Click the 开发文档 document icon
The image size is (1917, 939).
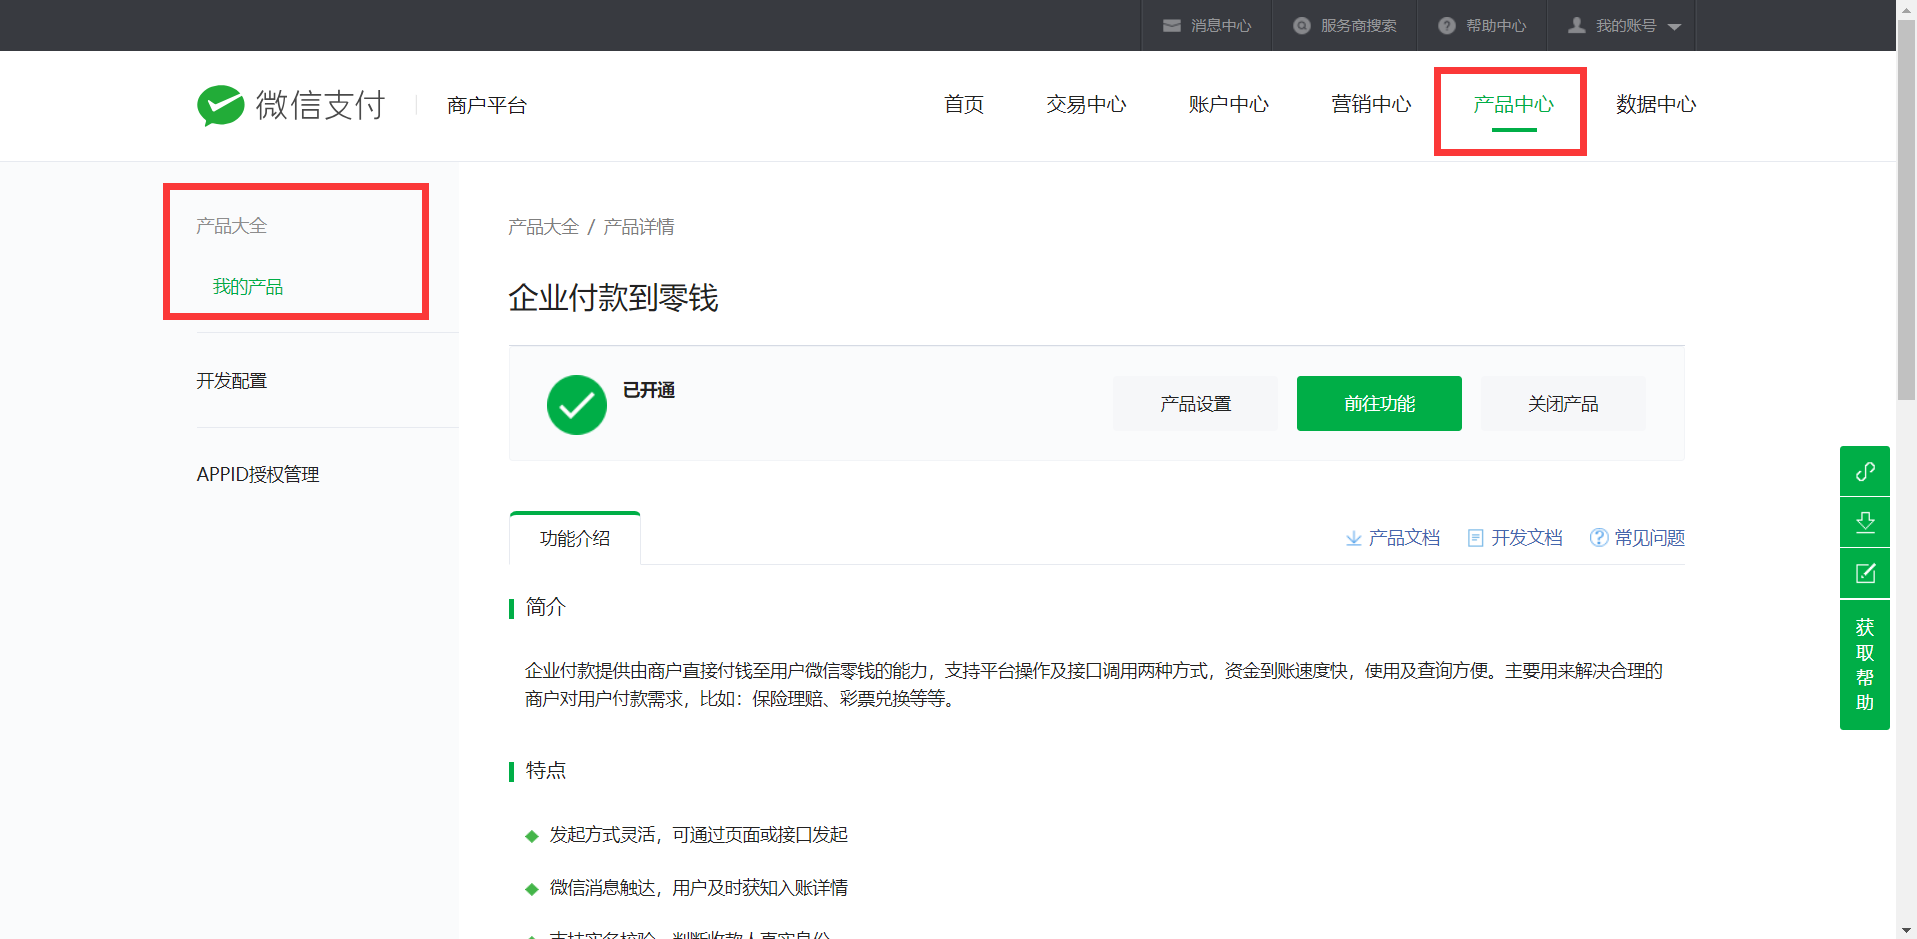tap(1475, 538)
